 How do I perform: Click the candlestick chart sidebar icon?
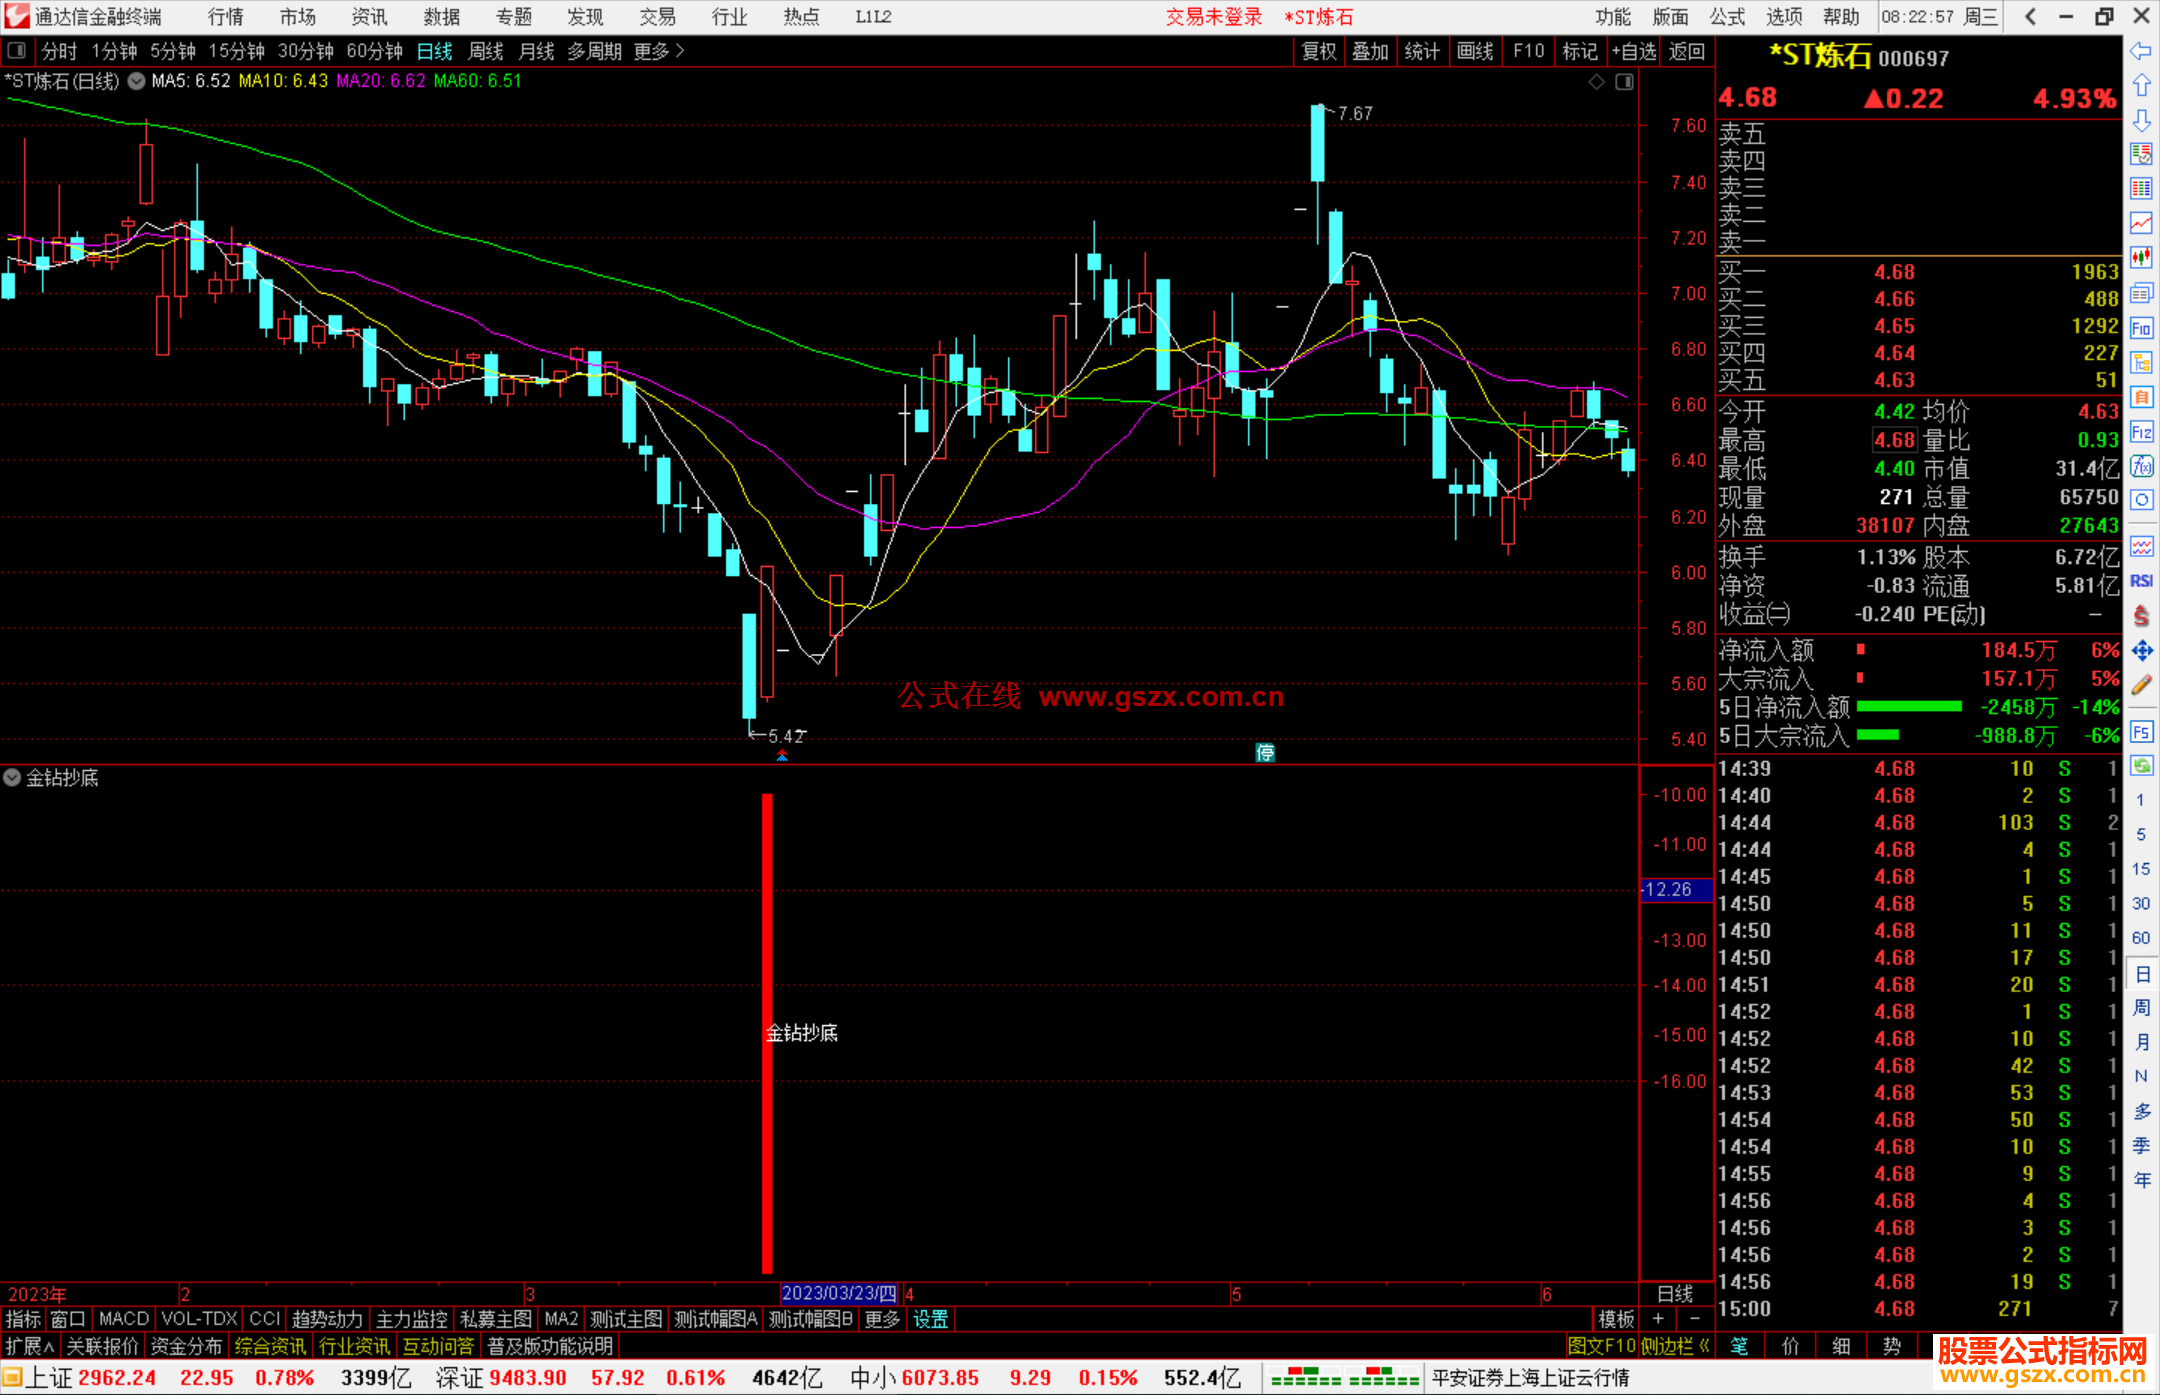(x=2141, y=258)
